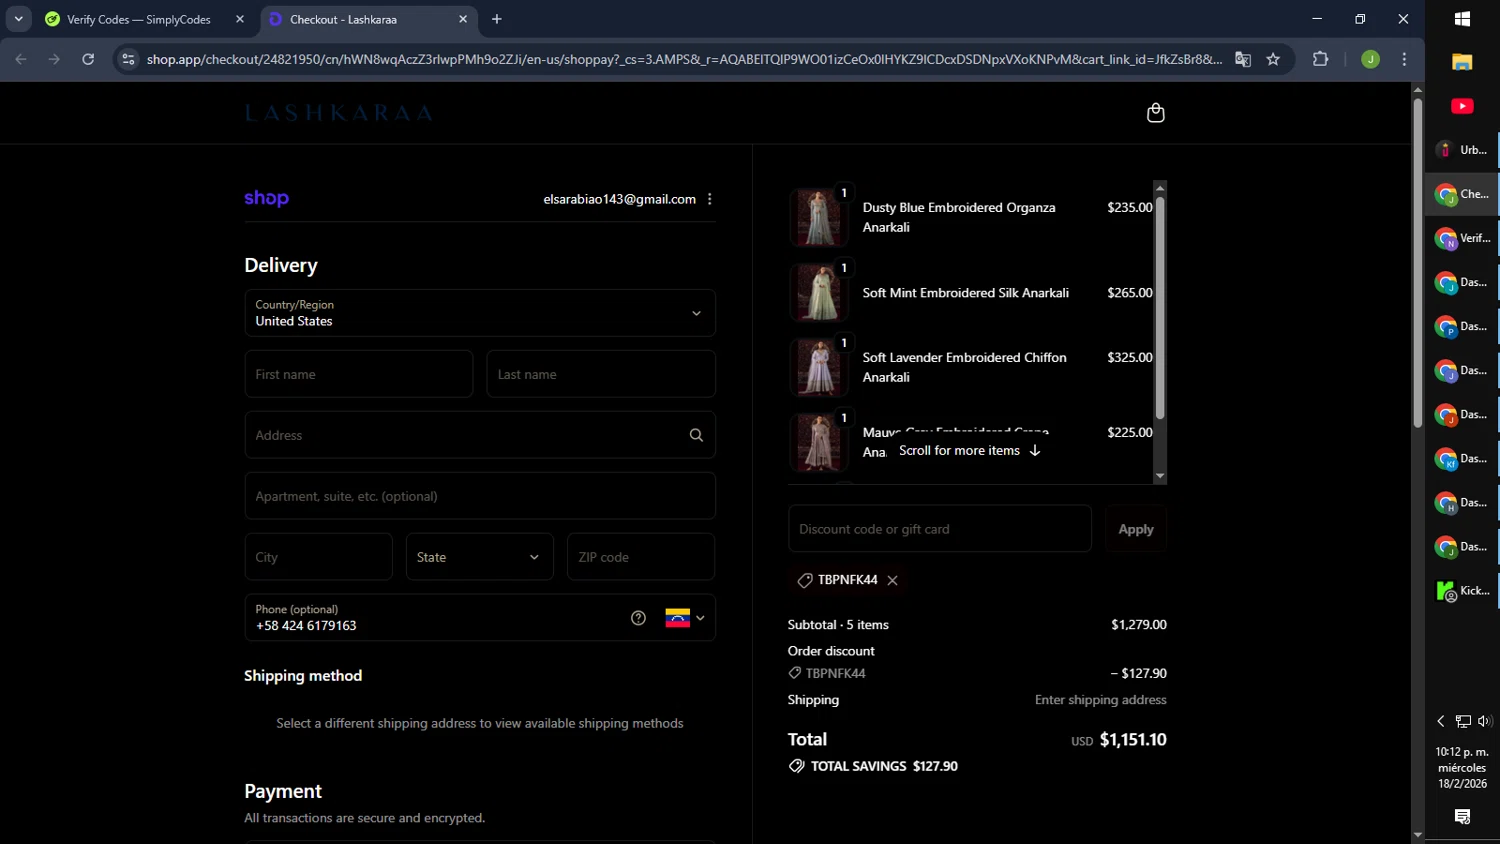Image resolution: width=1500 pixels, height=844 pixels.
Task: Click Dusty Blue Embroidered Organza Anarkali thumbnail
Action: point(818,217)
